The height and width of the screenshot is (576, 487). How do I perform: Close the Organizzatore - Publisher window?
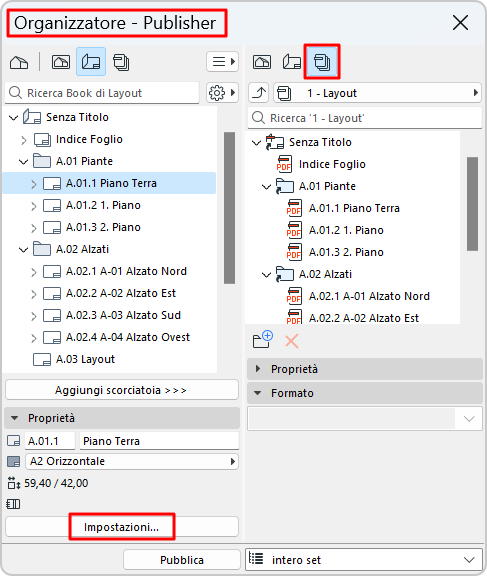(460, 23)
